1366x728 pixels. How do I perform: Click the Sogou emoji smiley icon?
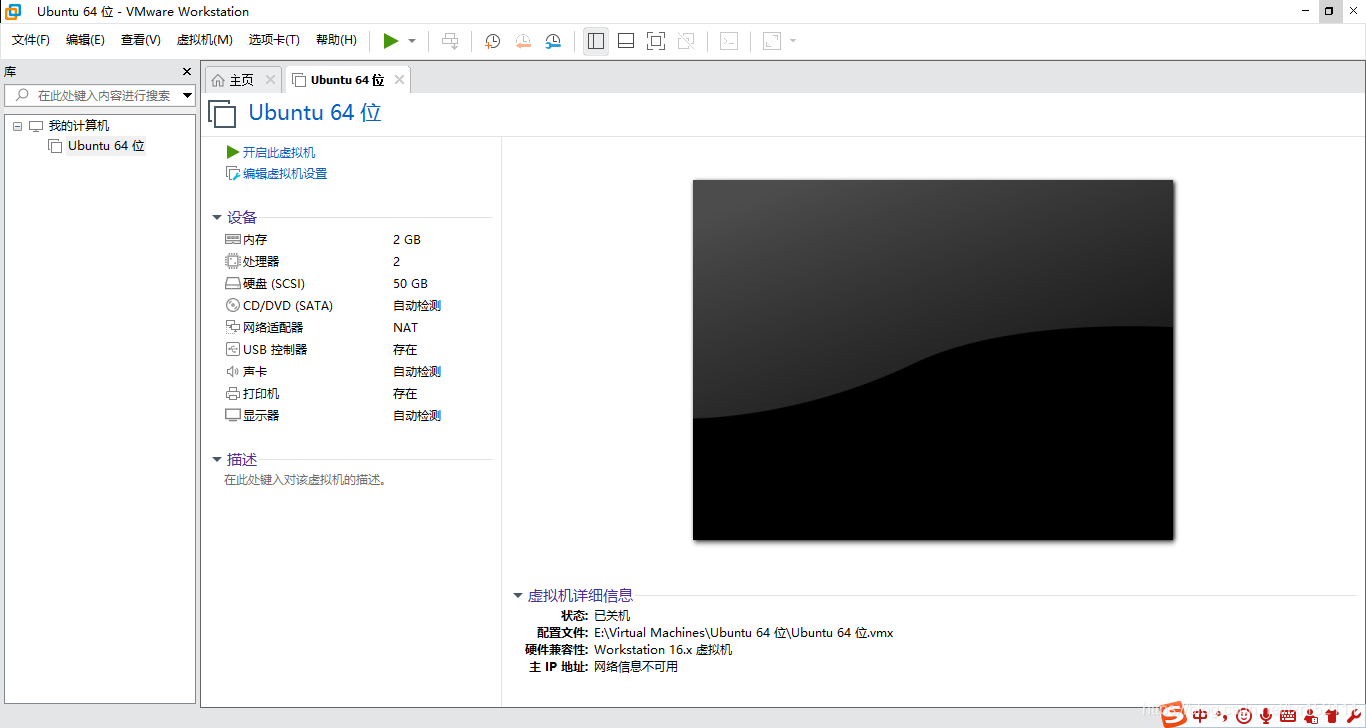[x=1244, y=716]
